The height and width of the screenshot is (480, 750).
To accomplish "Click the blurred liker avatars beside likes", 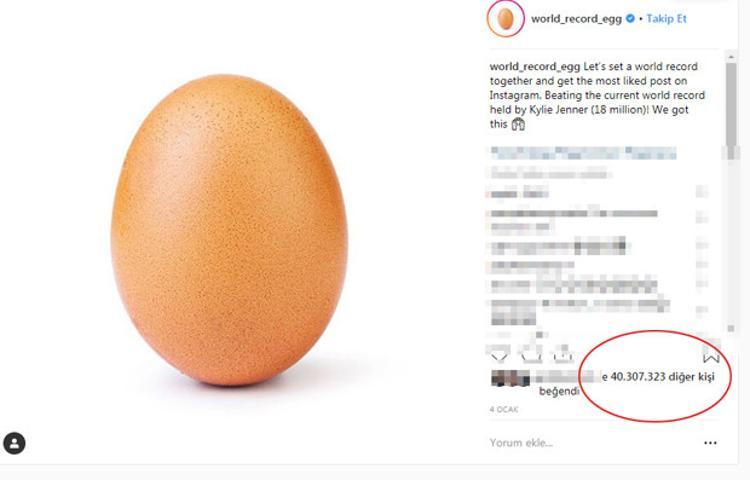I will click(510, 378).
